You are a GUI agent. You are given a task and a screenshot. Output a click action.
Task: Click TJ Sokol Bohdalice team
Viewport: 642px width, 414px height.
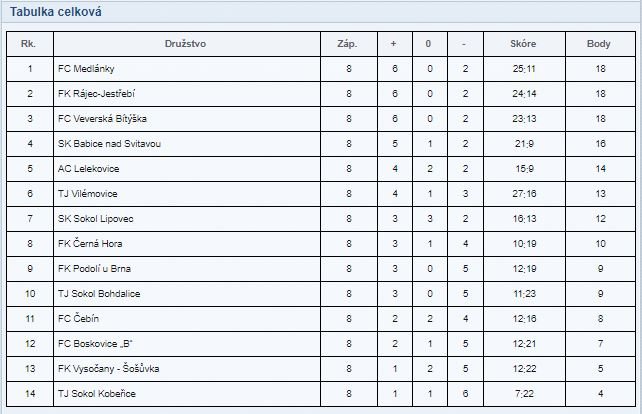[99, 294]
